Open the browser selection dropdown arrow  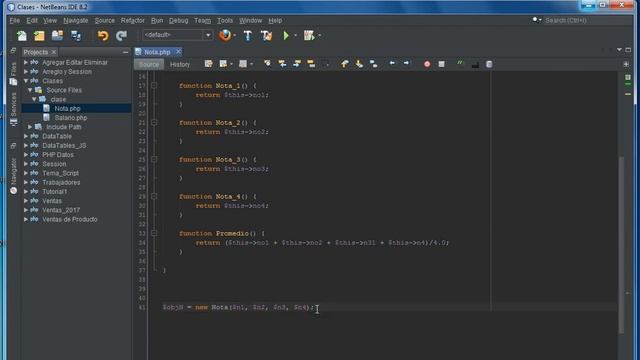click(x=235, y=36)
